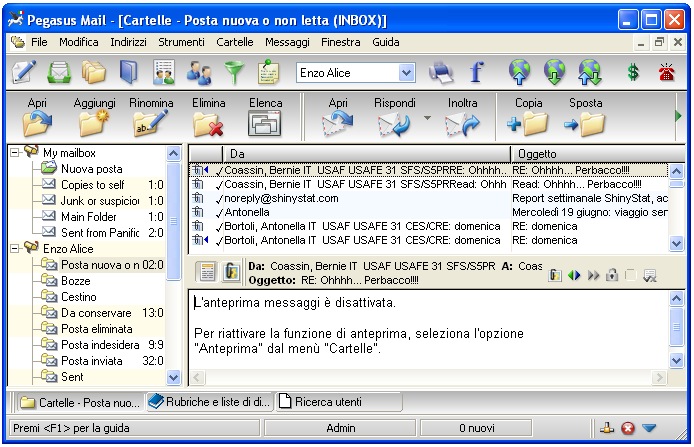The width and height of the screenshot is (694, 447).
Task: Select the Junk or suspicious folder
Action: tap(100, 201)
